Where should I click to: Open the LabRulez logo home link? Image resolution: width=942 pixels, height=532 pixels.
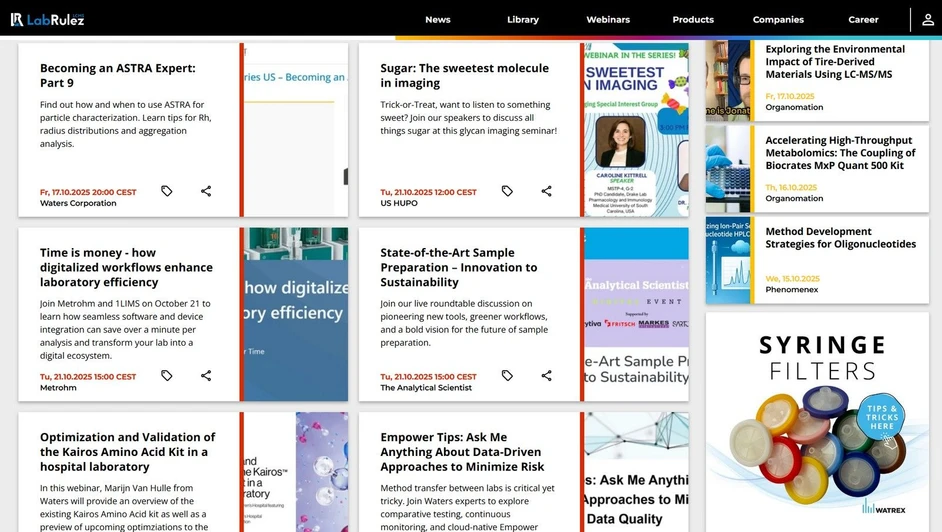47,19
